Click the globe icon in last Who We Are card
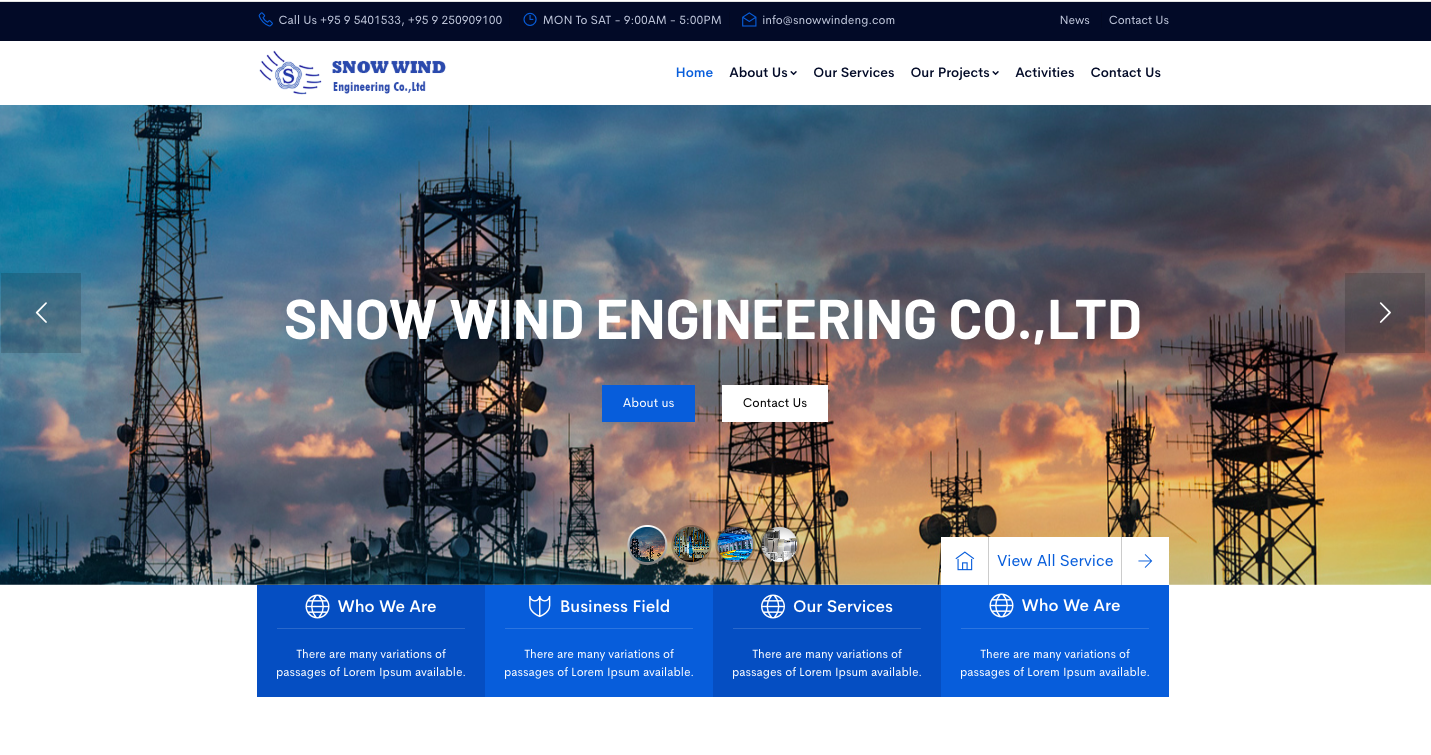 click(x=1001, y=605)
